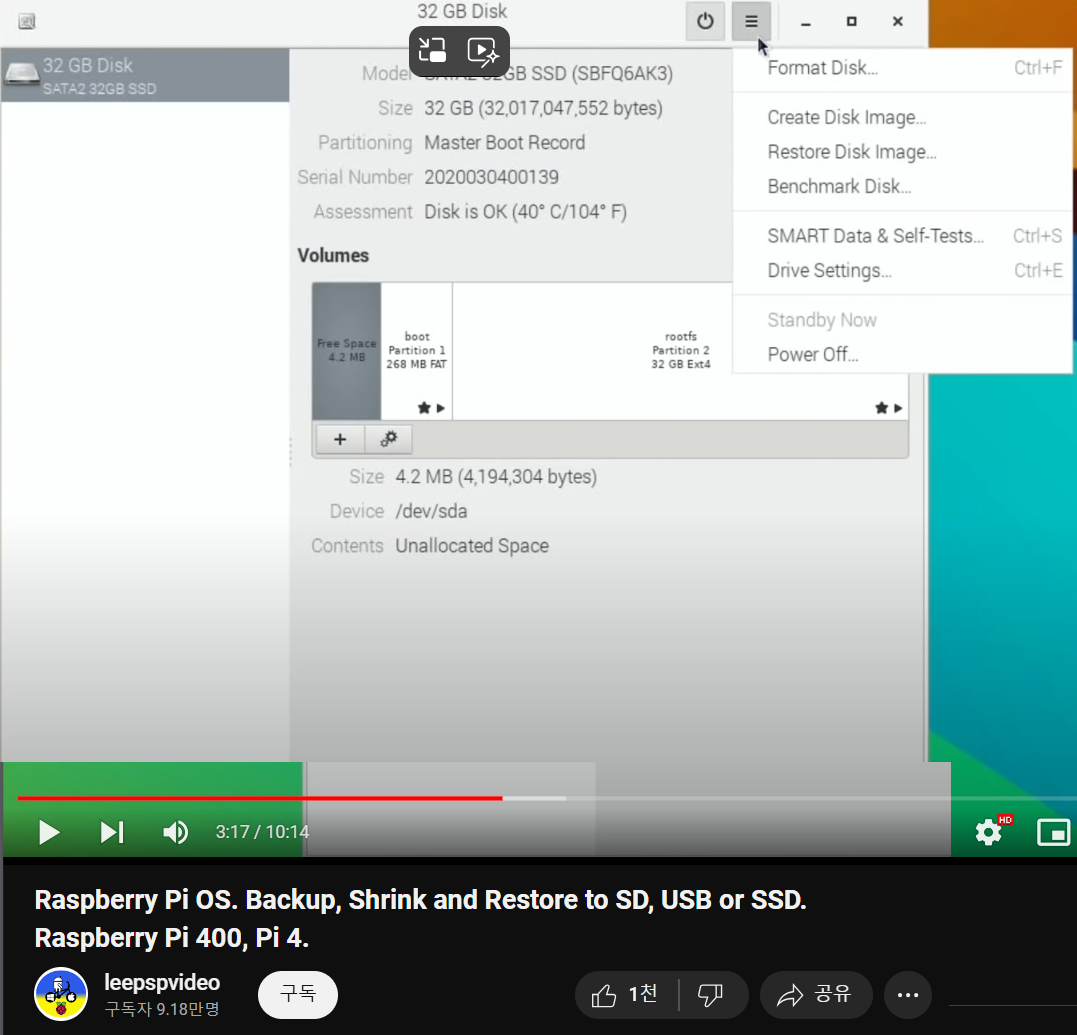Add partition with plus button
Viewport: 1077px width, 1035px height.
pos(340,439)
